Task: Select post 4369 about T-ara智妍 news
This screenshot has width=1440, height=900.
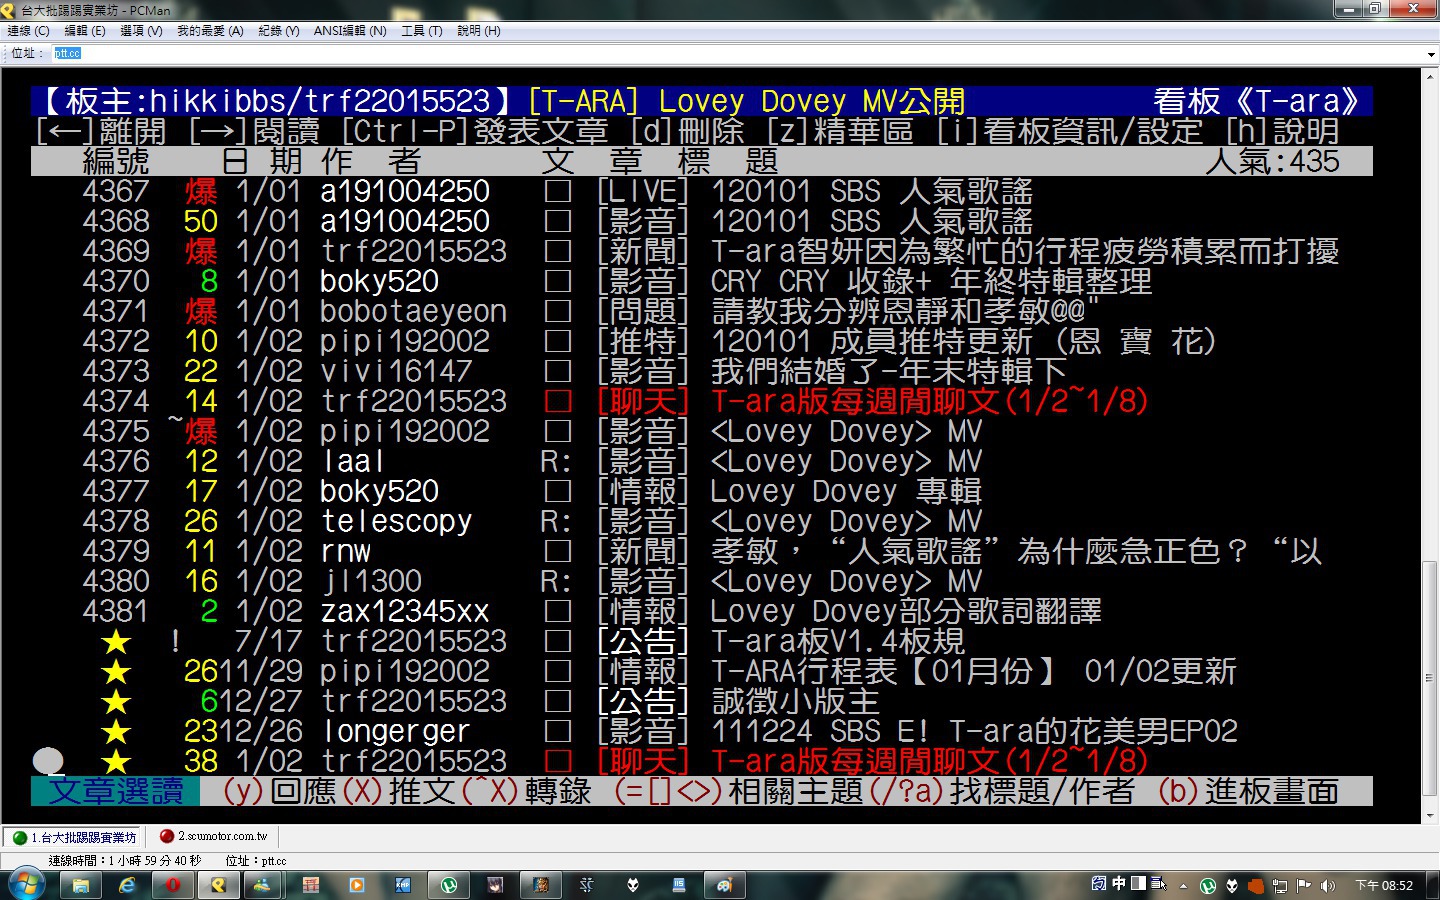Action: (701, 251)
